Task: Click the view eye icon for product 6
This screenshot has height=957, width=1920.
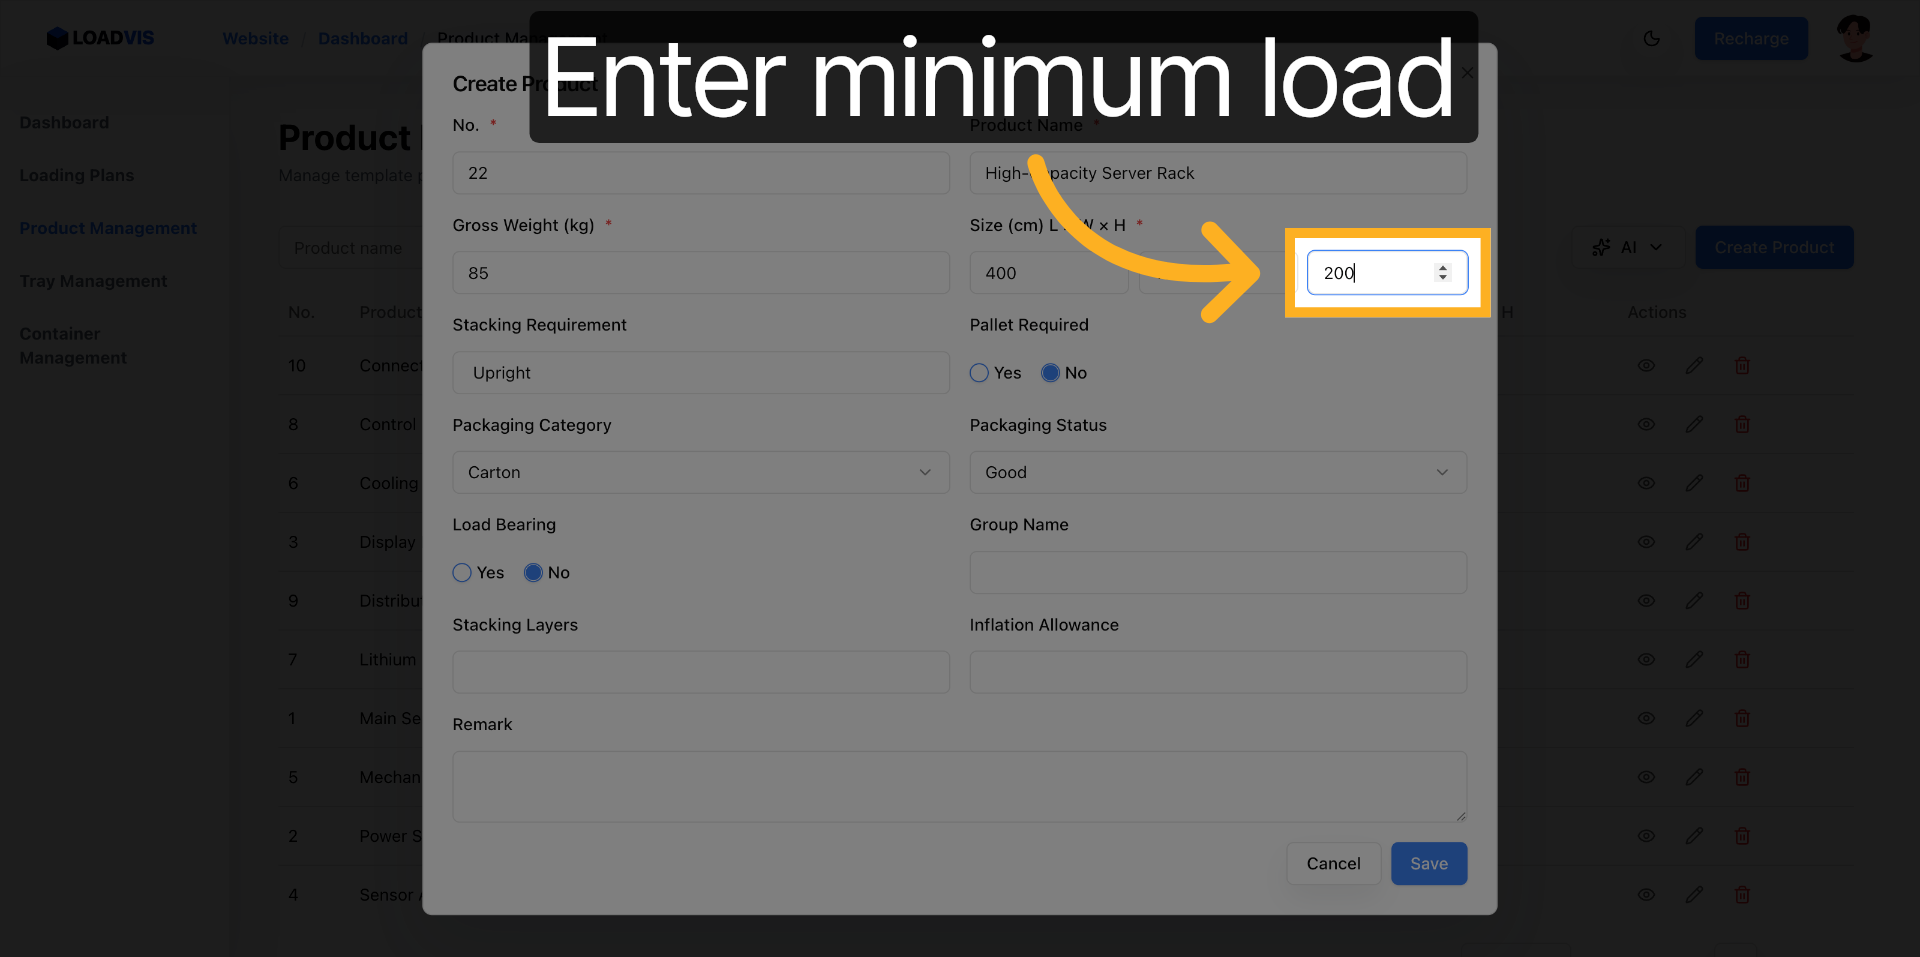Action: point(1646,483)
